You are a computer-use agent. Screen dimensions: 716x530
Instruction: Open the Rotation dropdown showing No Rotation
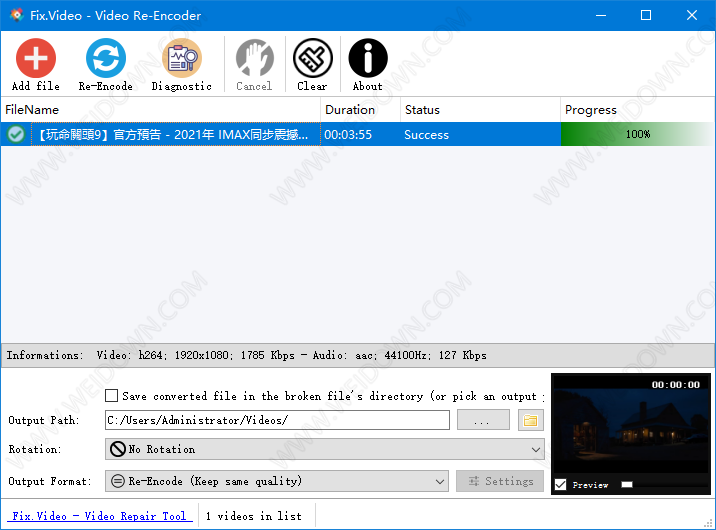(325, 449)
